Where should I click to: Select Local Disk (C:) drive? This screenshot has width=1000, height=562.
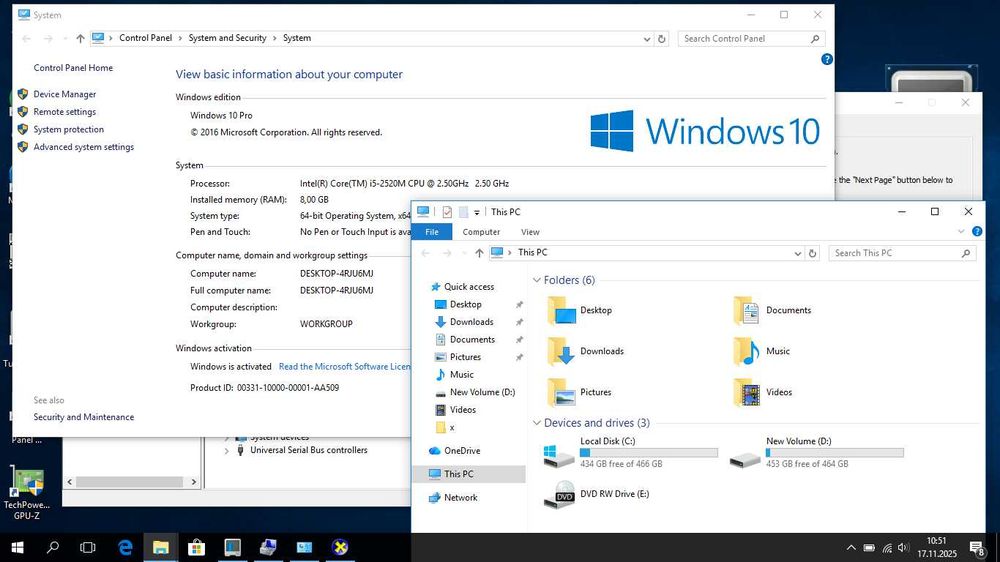631,452
